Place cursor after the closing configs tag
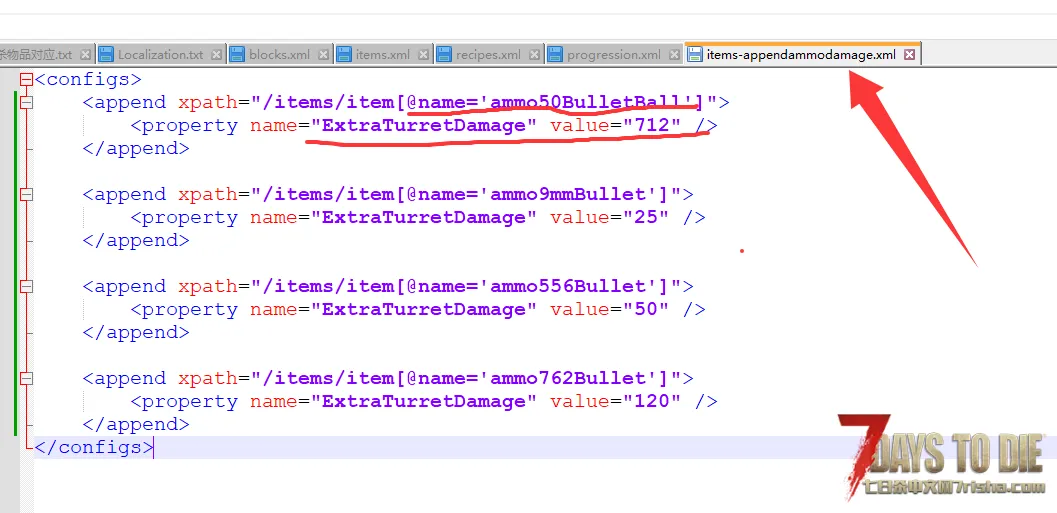The width and height of the screenshot is (1057, 513). (x=154, y=448)
